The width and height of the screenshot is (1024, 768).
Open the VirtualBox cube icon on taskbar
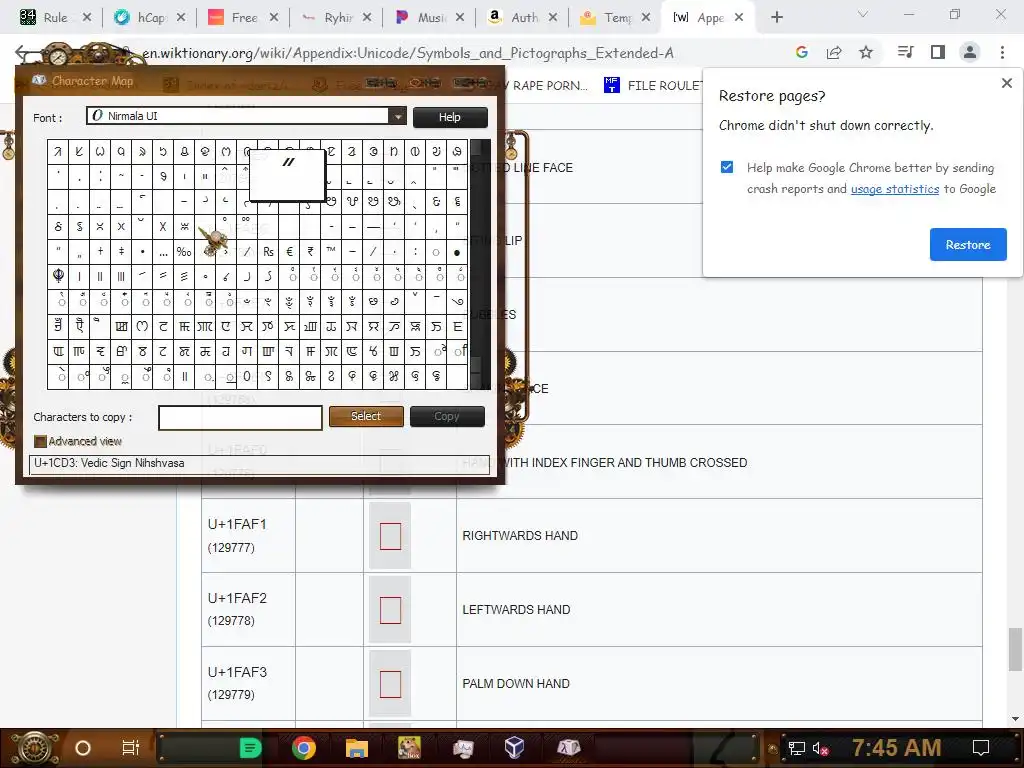coord(515,747)
